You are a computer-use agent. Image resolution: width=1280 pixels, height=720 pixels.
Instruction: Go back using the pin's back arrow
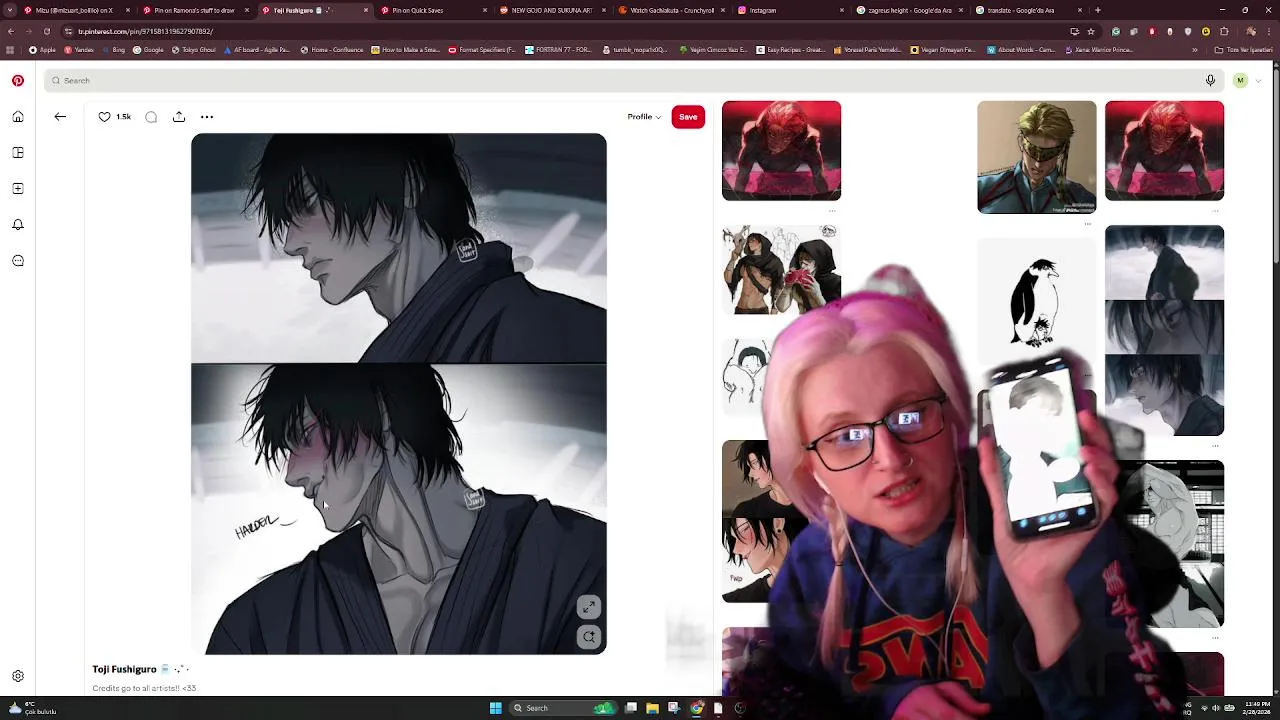click(60, 117)
